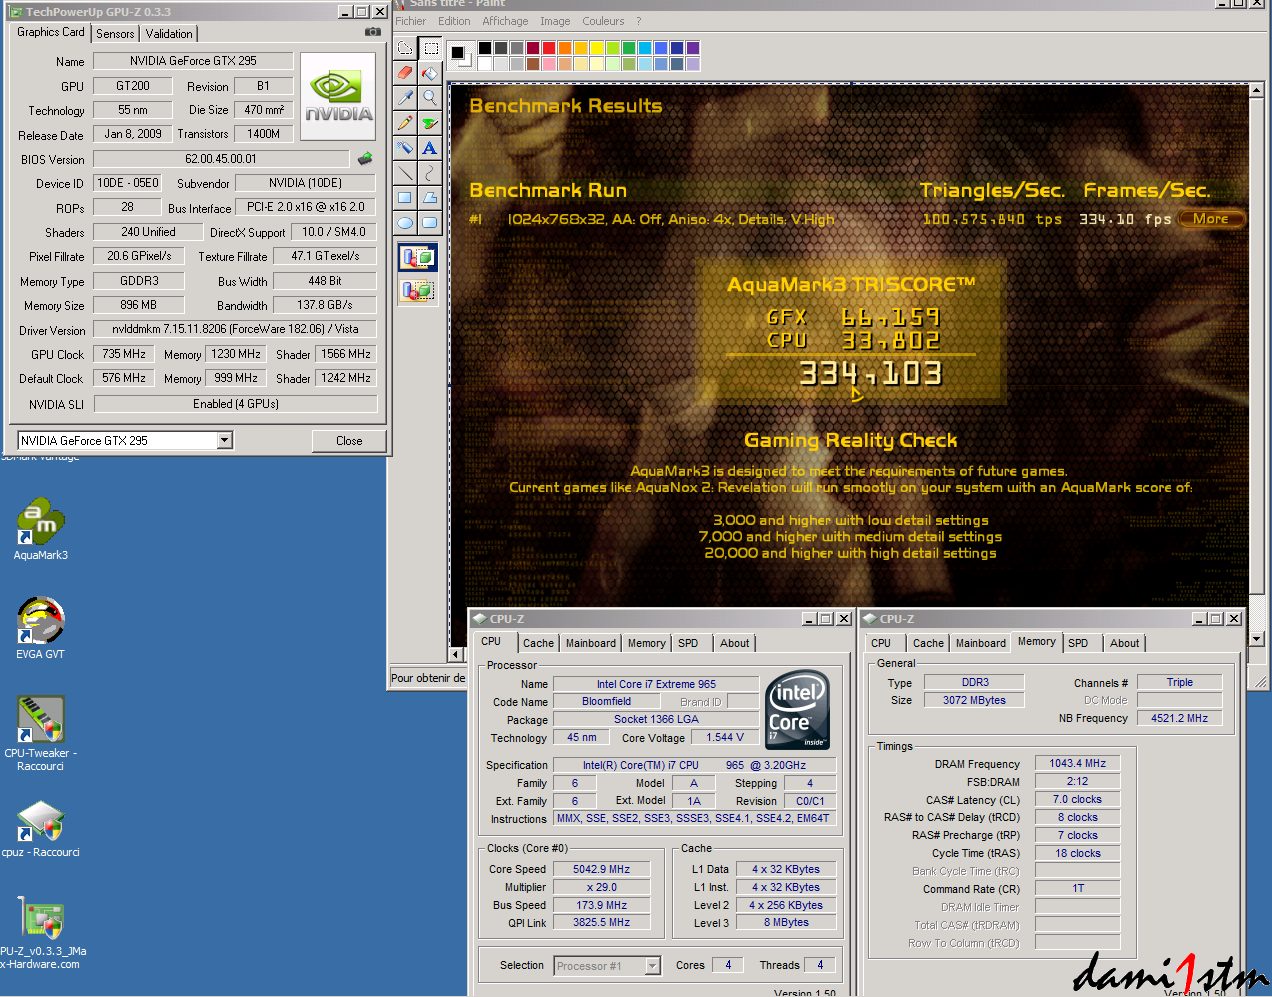Screen dimensions: 1272x997
Task: Click the Paint vertical scrollbar down arrow
Action: point(1256,639)
